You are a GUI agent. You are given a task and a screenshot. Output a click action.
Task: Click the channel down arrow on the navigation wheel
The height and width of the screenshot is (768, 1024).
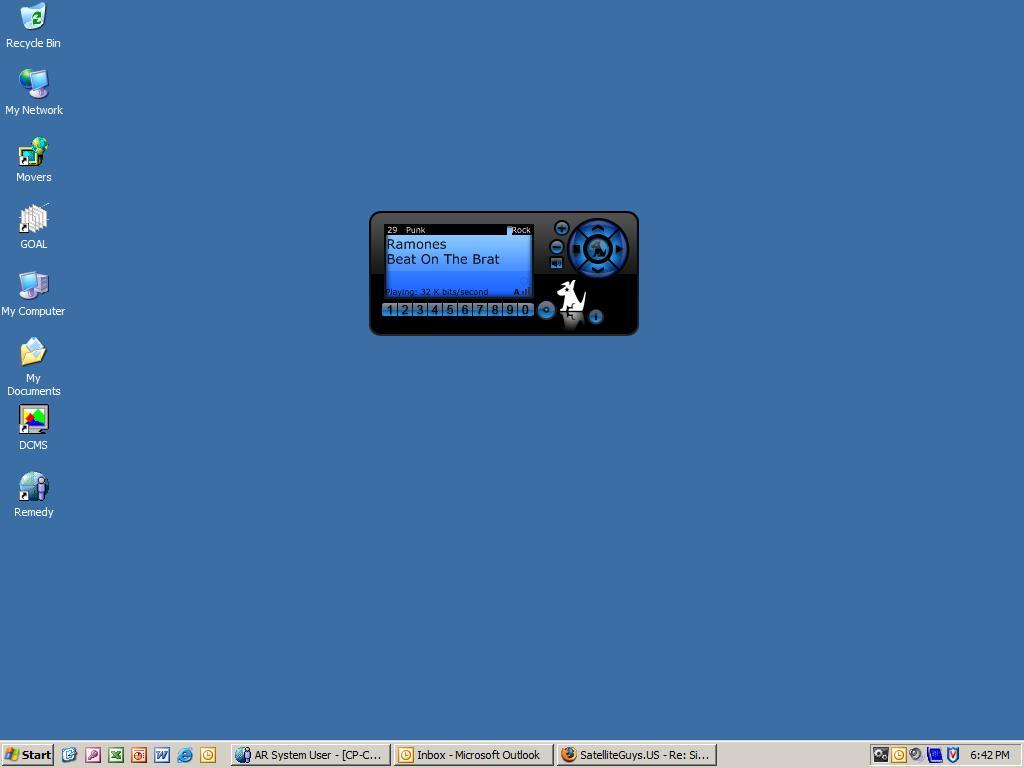(598, 268)
